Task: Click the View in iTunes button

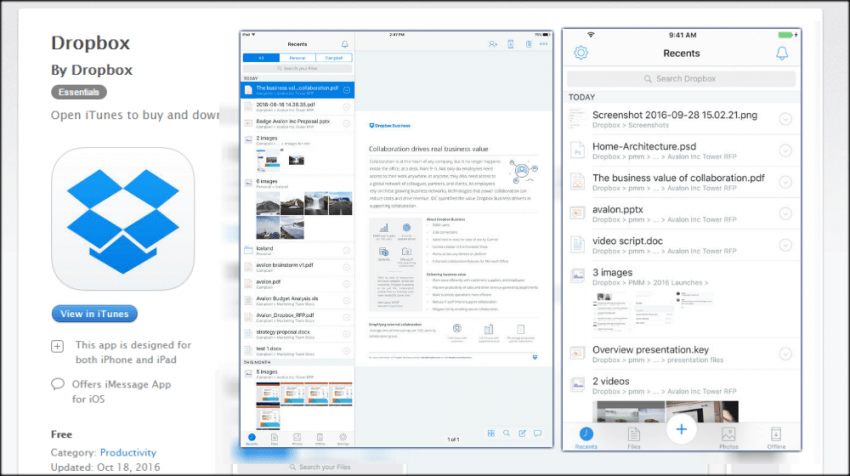Action: click(x=94, y=313)
